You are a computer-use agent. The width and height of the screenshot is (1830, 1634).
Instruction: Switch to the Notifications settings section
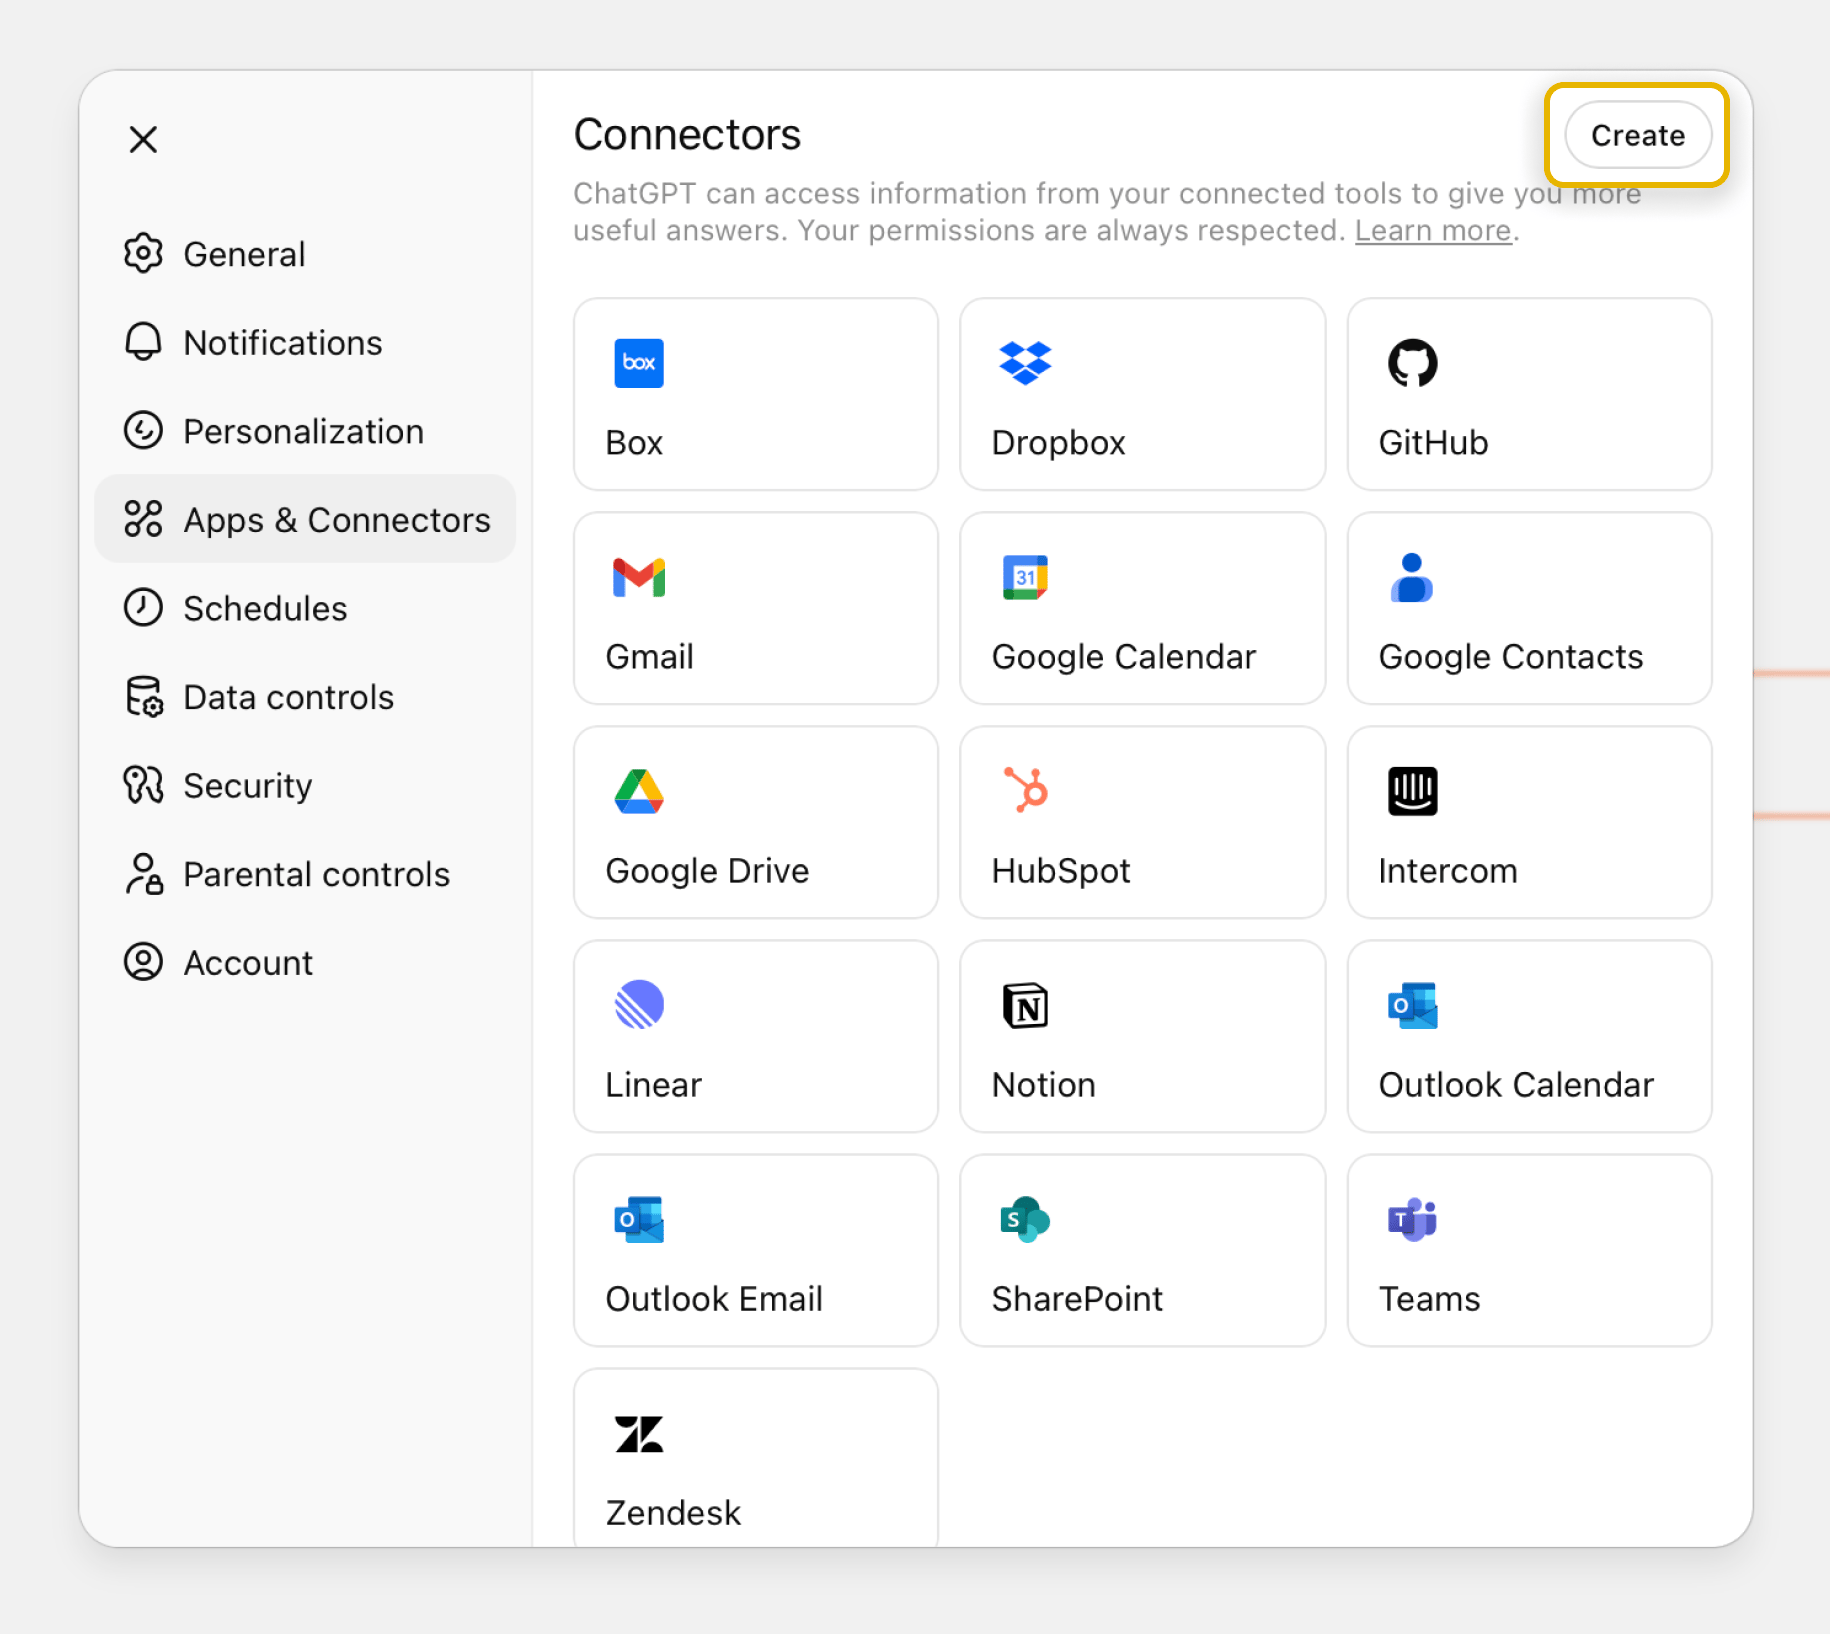(282, 343)
